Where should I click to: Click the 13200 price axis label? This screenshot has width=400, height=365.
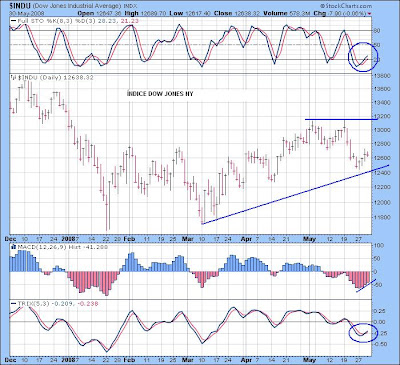point(381,117)
